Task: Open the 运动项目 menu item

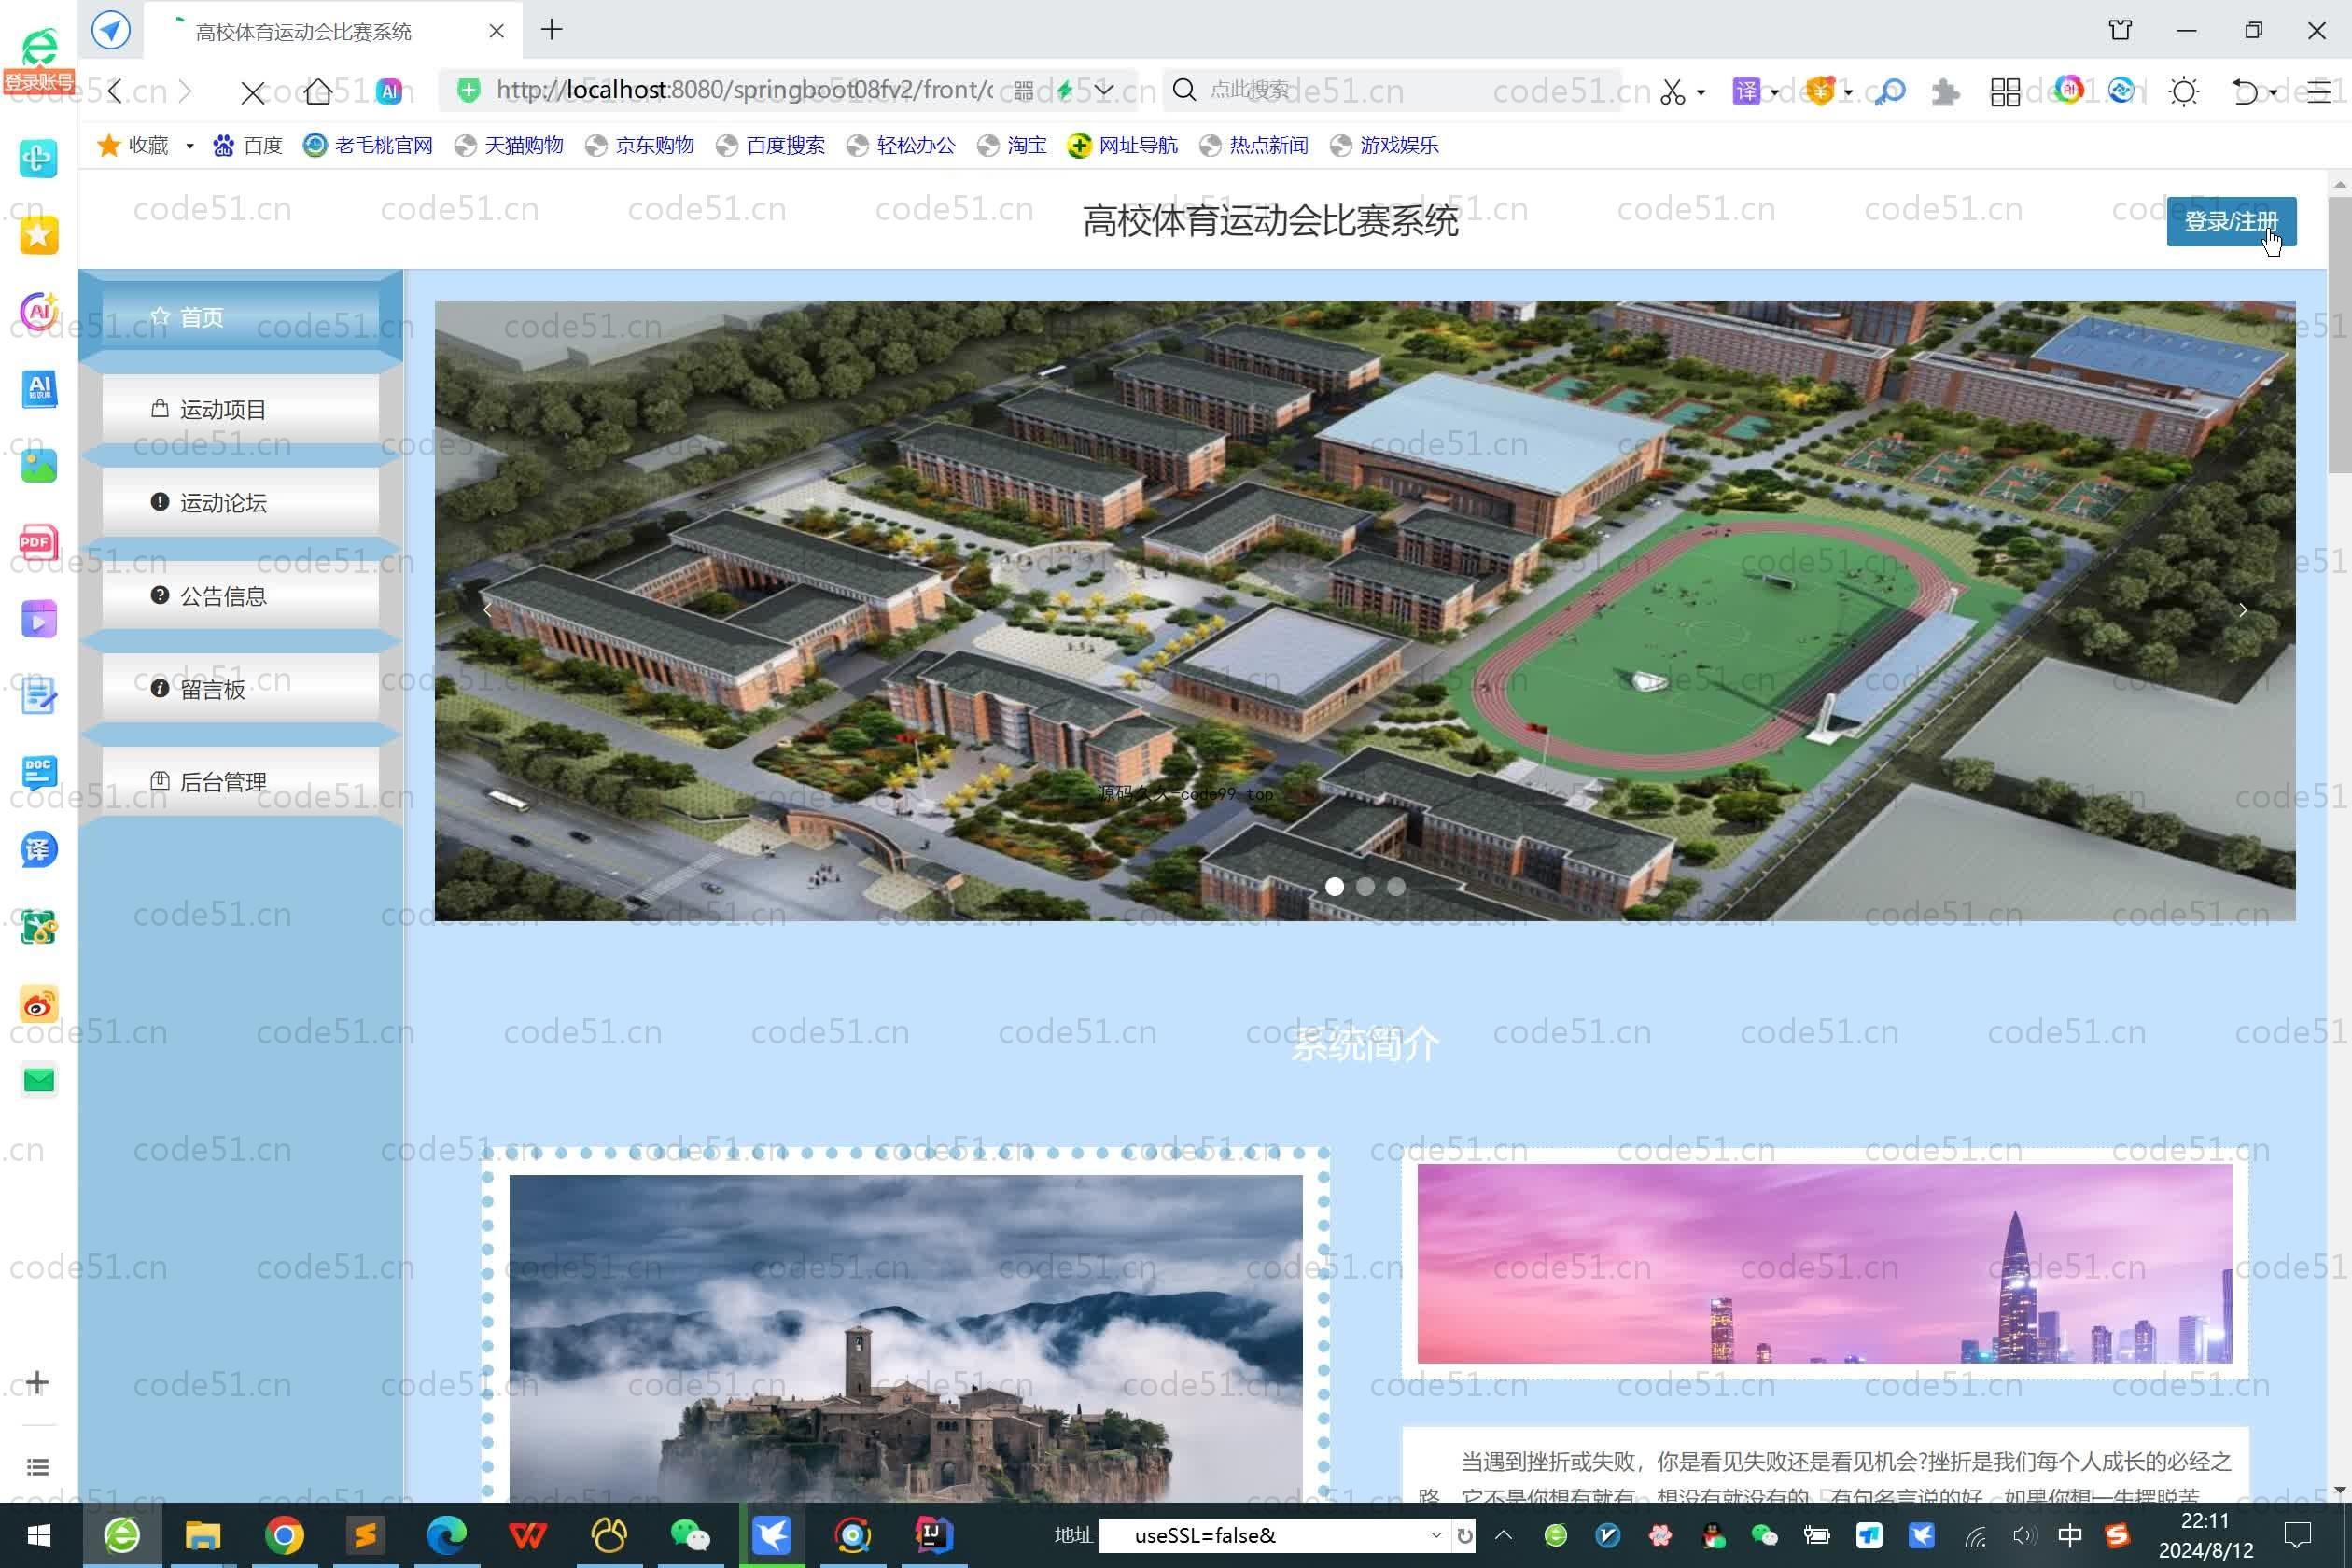Action: point(240,409)
